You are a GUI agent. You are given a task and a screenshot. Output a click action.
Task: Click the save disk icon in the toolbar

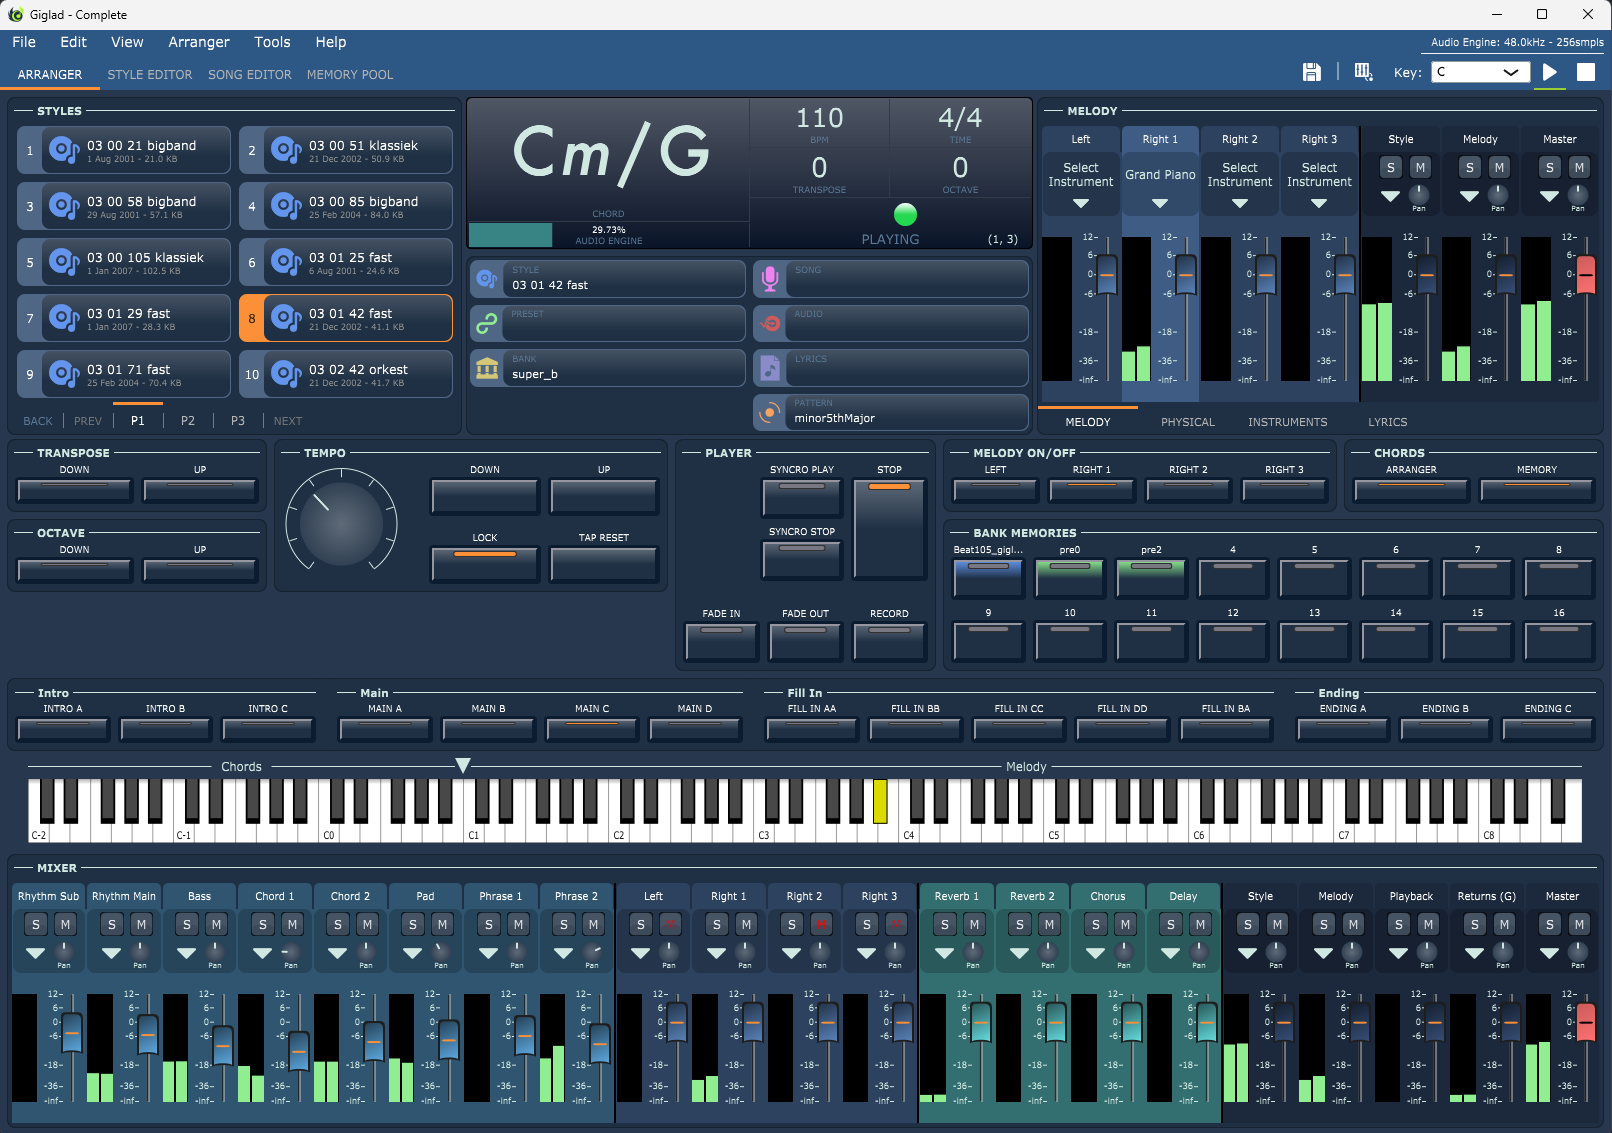pos(1311,72)
